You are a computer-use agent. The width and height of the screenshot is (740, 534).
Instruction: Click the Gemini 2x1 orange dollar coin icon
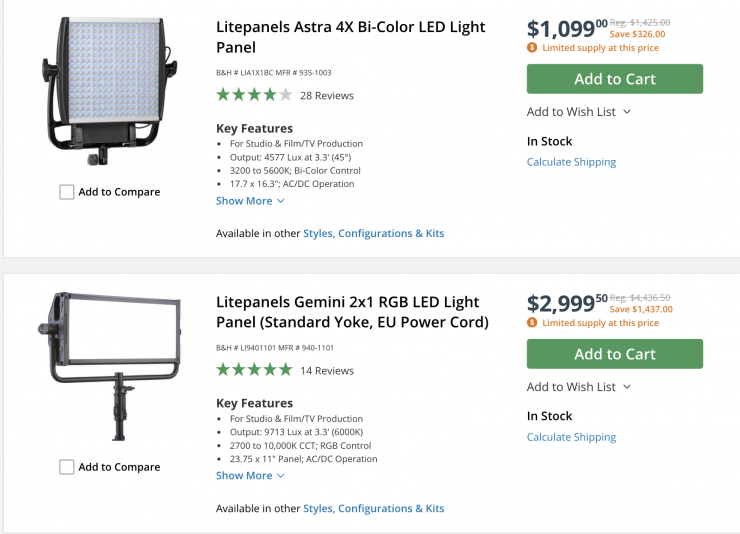click(532, 322)
